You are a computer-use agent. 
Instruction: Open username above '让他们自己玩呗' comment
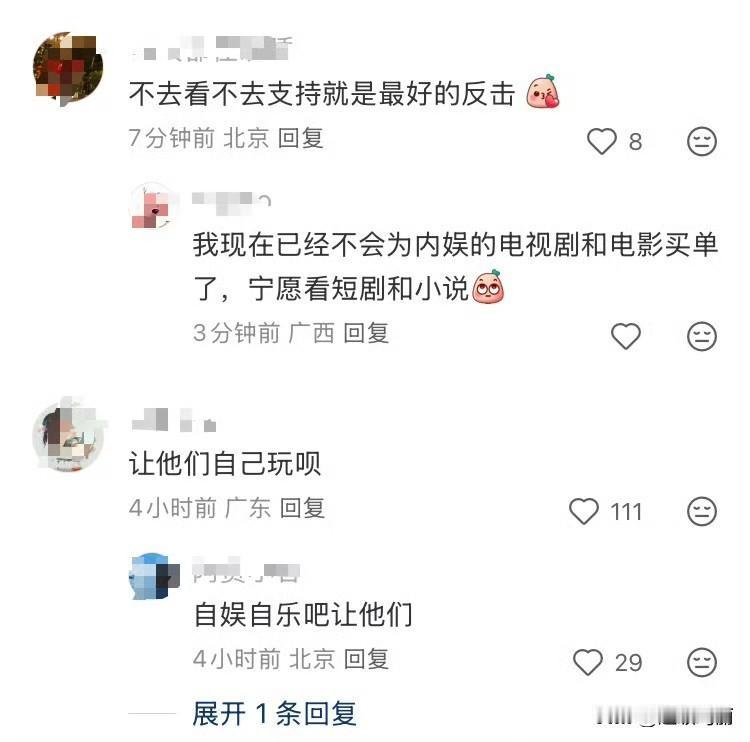173,420
